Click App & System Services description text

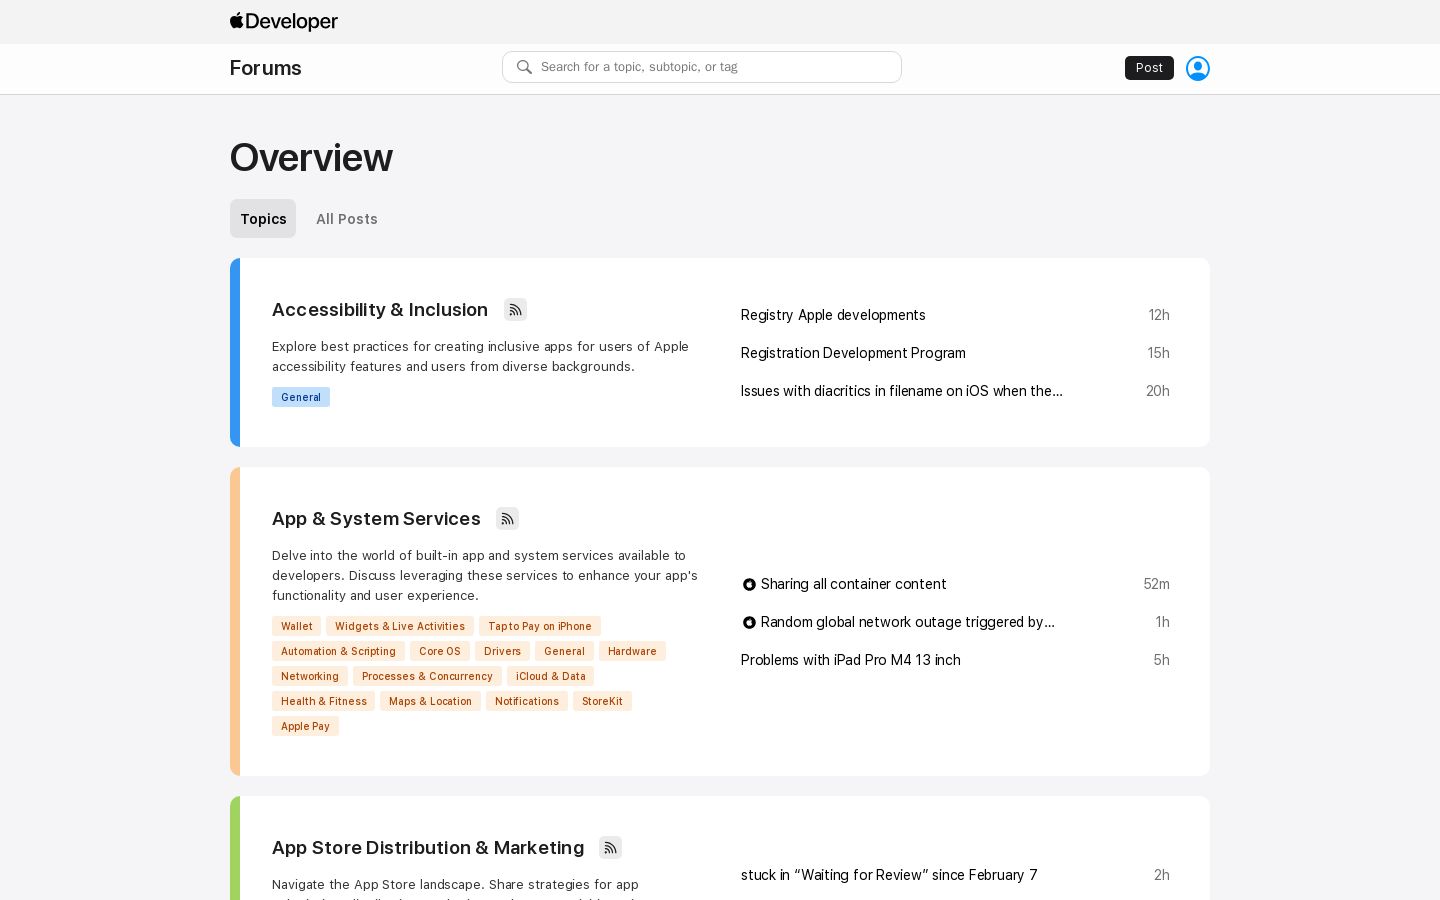click(x=485, y=576)
